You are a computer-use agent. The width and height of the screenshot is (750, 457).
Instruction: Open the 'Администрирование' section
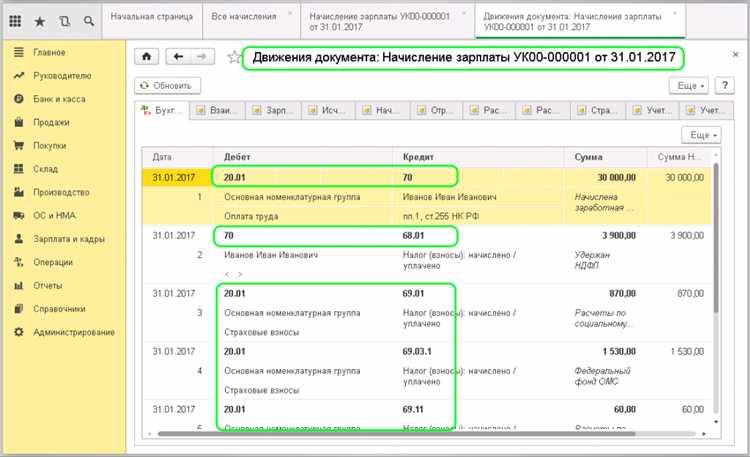[x=73, y=331]
